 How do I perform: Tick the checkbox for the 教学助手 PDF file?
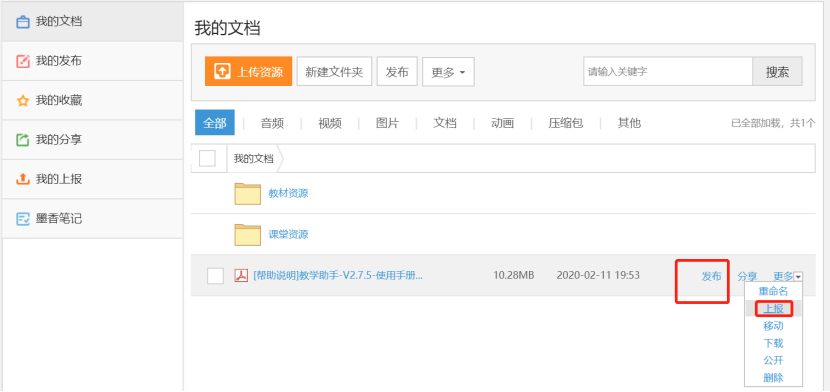[215, 276]
